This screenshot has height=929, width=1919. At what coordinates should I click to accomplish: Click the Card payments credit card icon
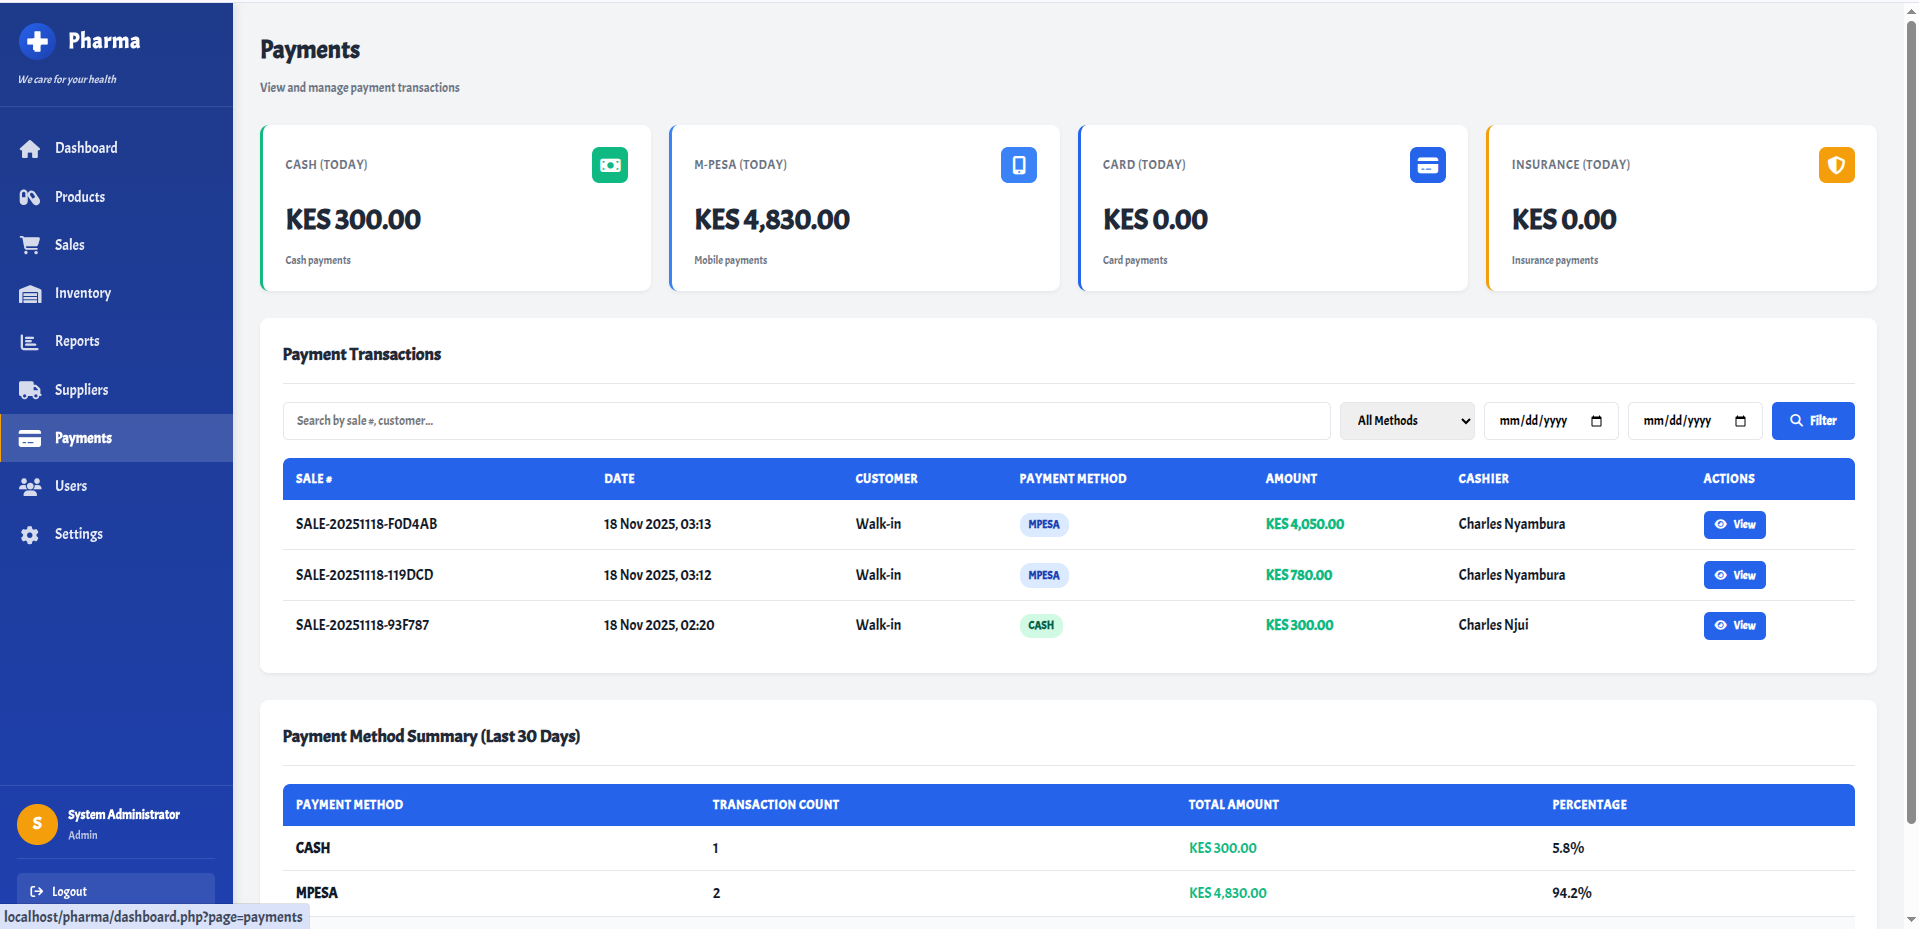click(x=1427, y=165)
